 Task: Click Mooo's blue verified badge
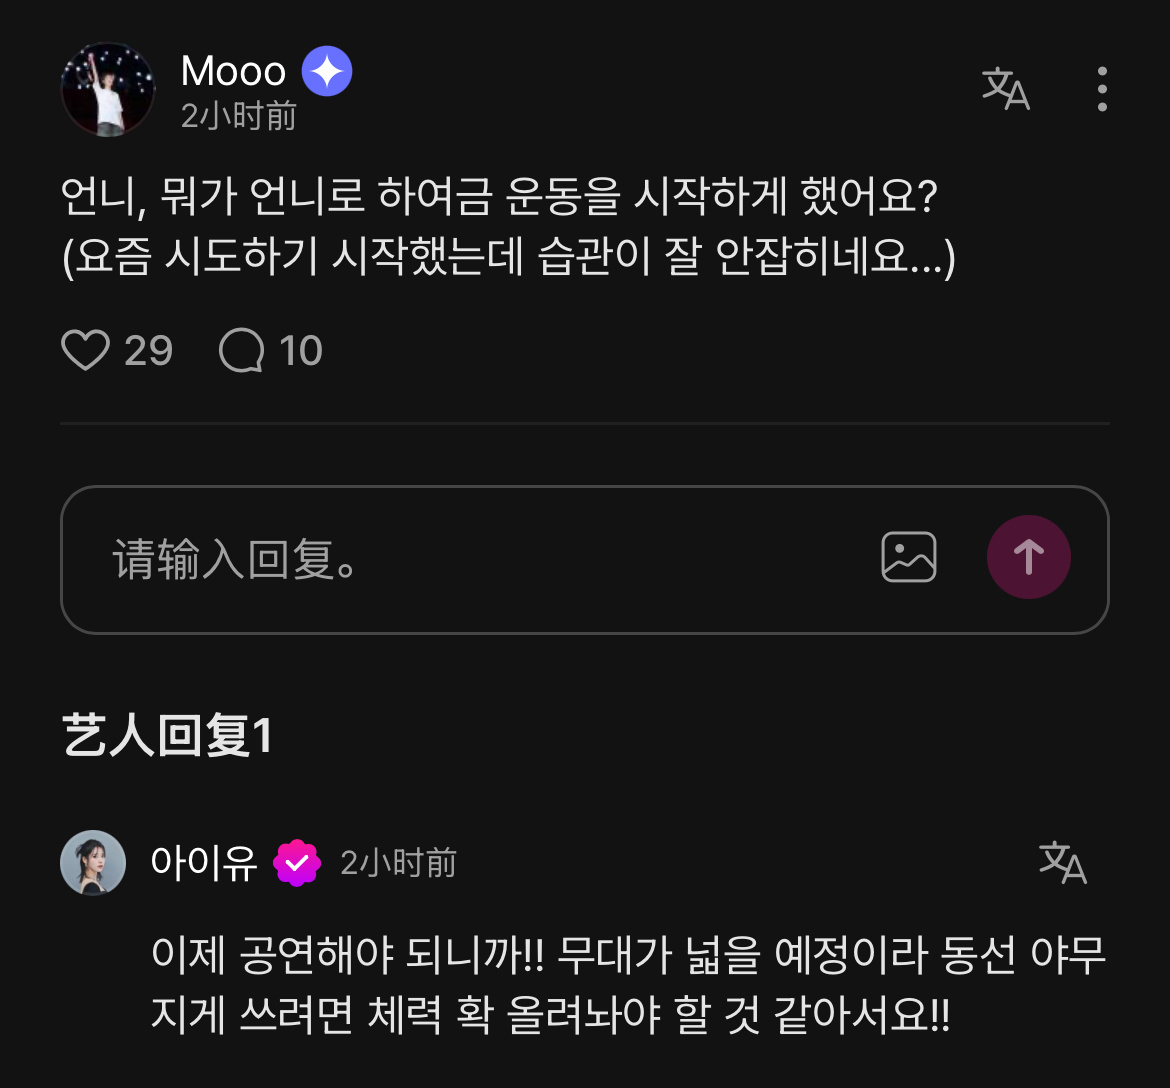325,70
